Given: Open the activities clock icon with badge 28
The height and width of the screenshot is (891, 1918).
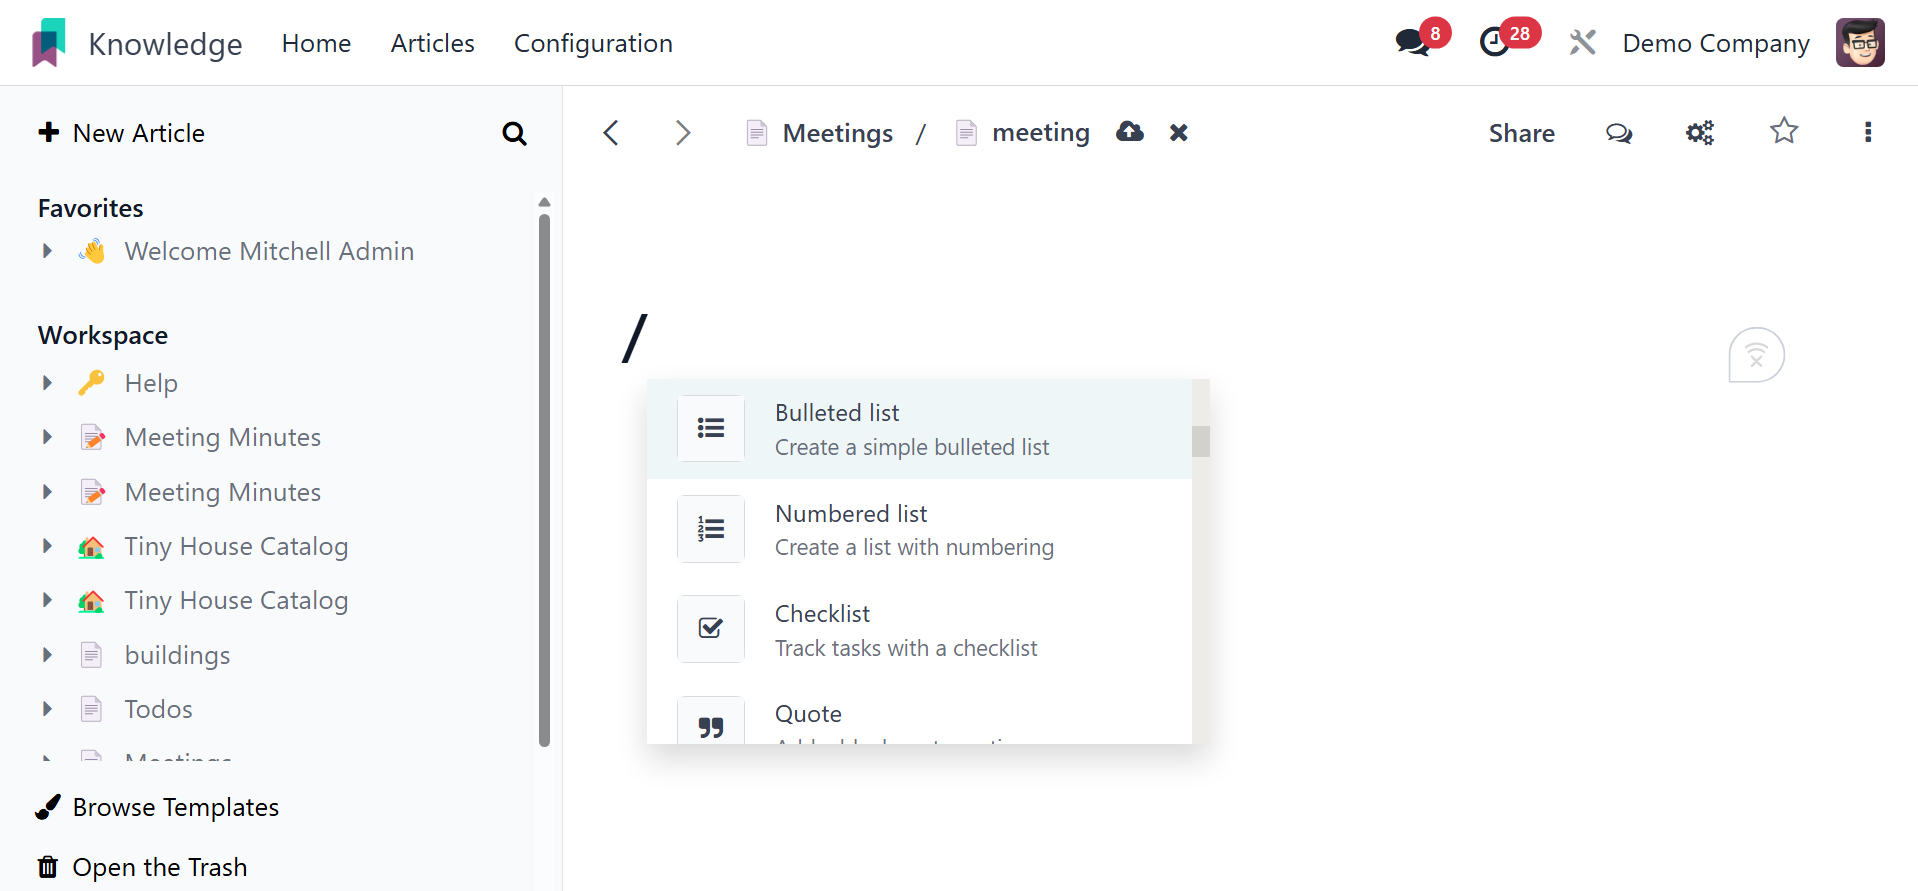Looking at the screenshot, I should click(1495, 42).
